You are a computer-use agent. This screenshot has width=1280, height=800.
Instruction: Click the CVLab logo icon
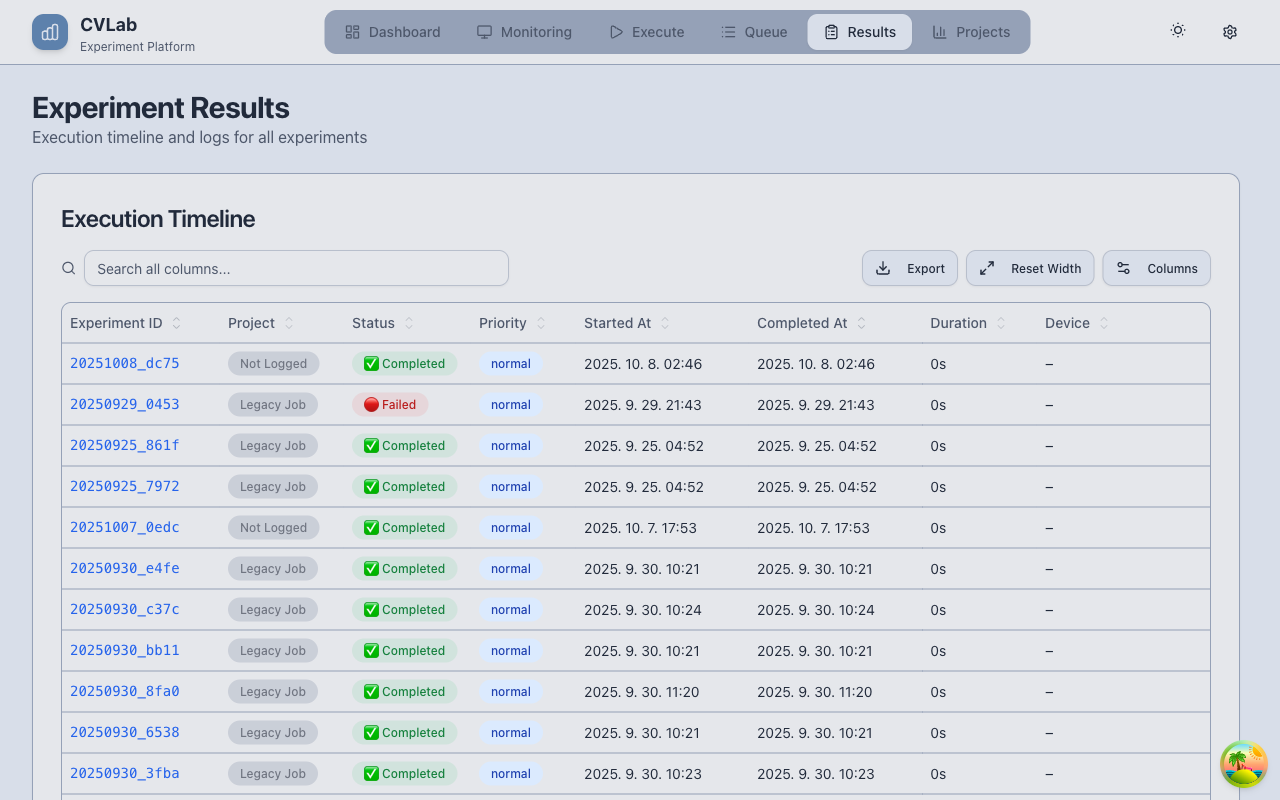click(x=50, y=32)
